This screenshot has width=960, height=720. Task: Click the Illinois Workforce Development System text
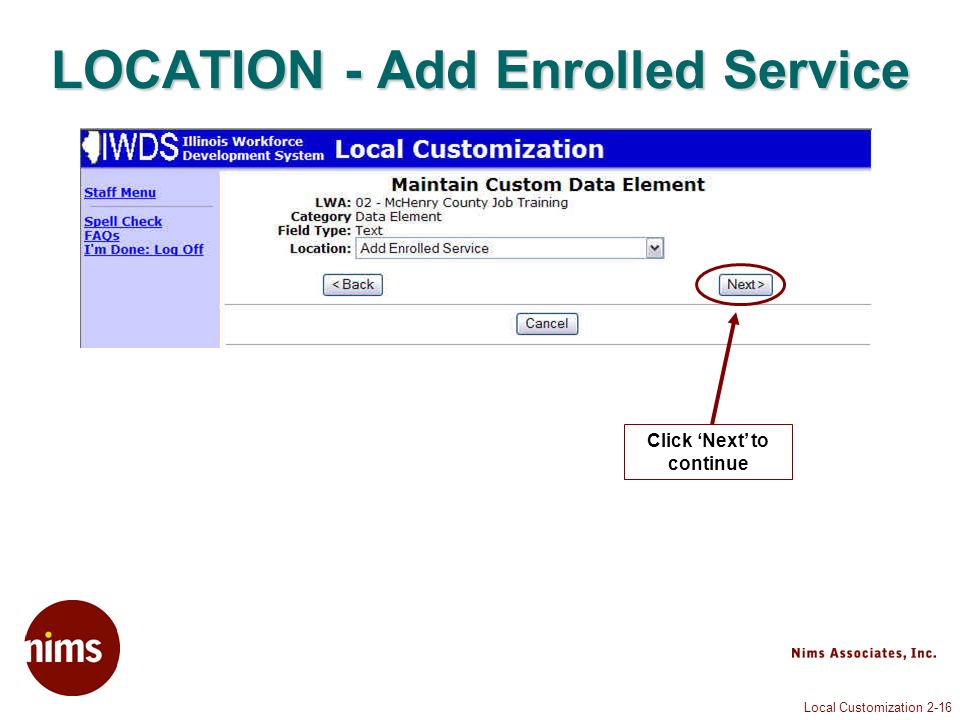pyautogui.click(x=253, y=148)
